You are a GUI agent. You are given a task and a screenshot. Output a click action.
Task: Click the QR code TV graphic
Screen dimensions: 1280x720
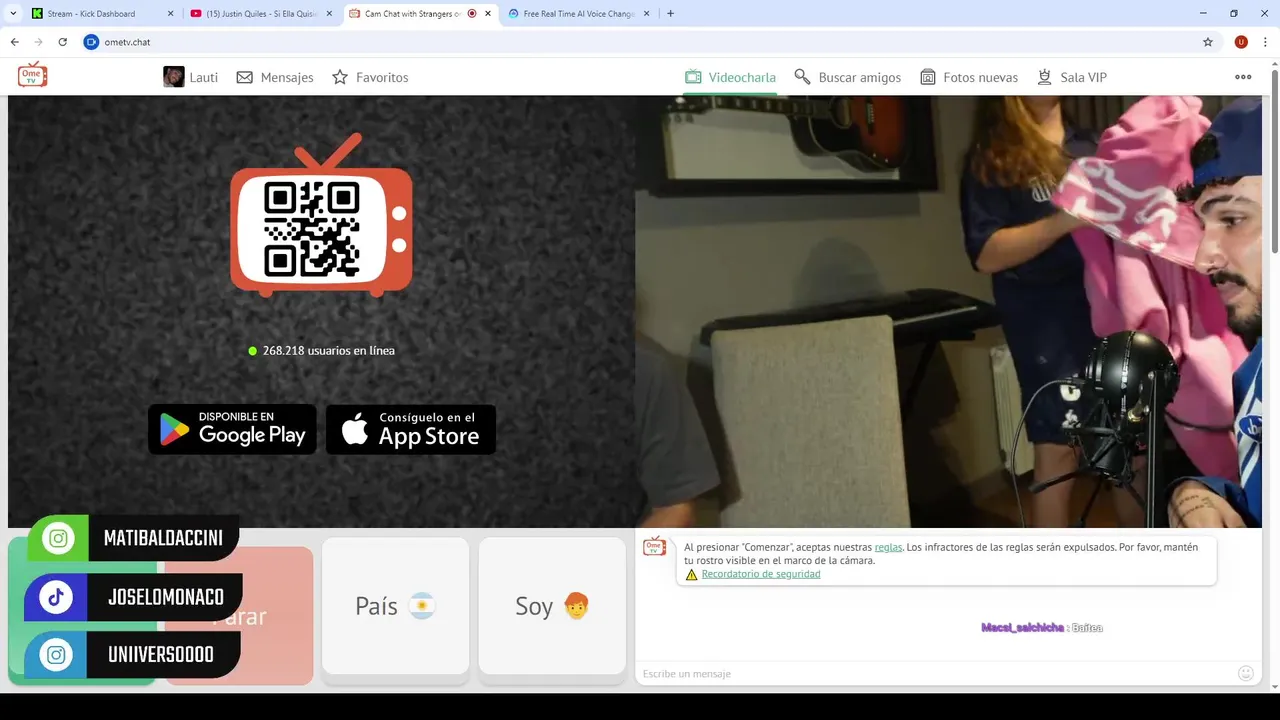tap(321, 216)
